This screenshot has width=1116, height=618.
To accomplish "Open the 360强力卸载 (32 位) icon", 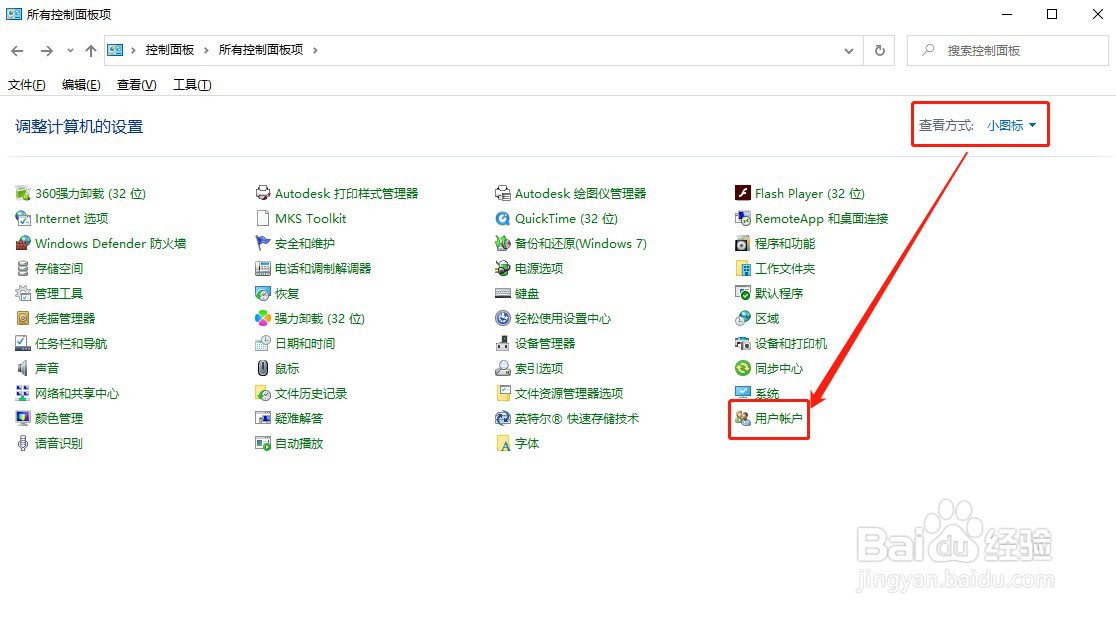I will coord(23,194).
